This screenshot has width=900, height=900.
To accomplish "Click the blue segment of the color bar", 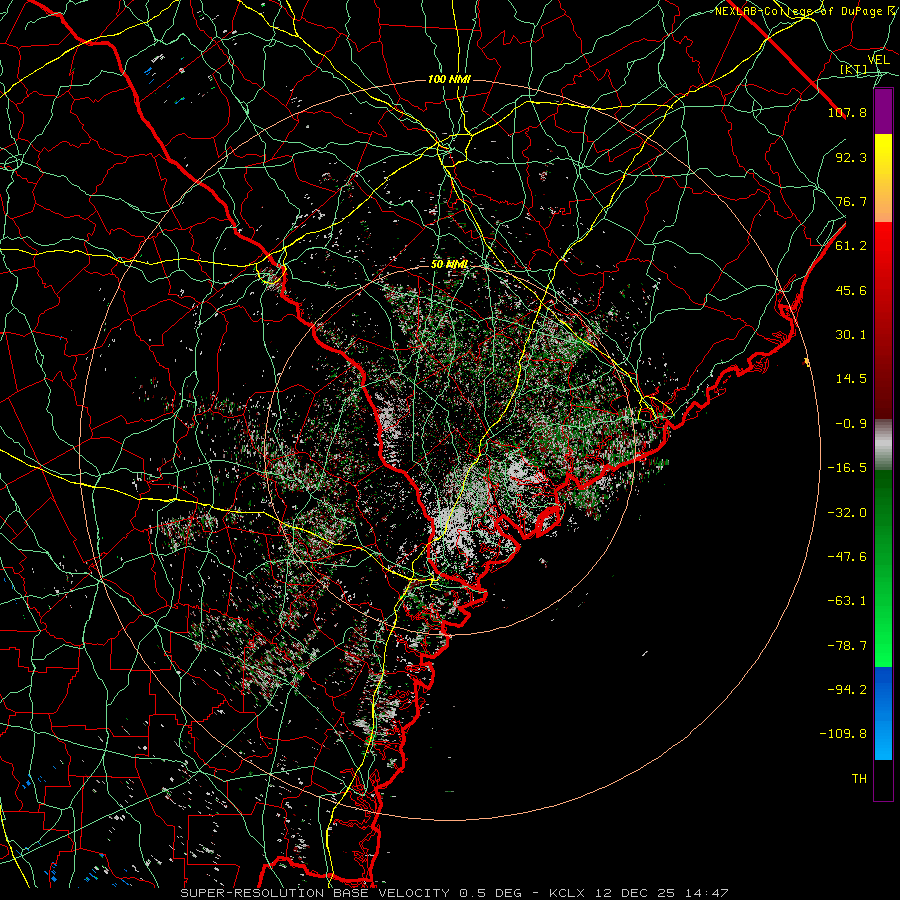I will tap(883, 713).
